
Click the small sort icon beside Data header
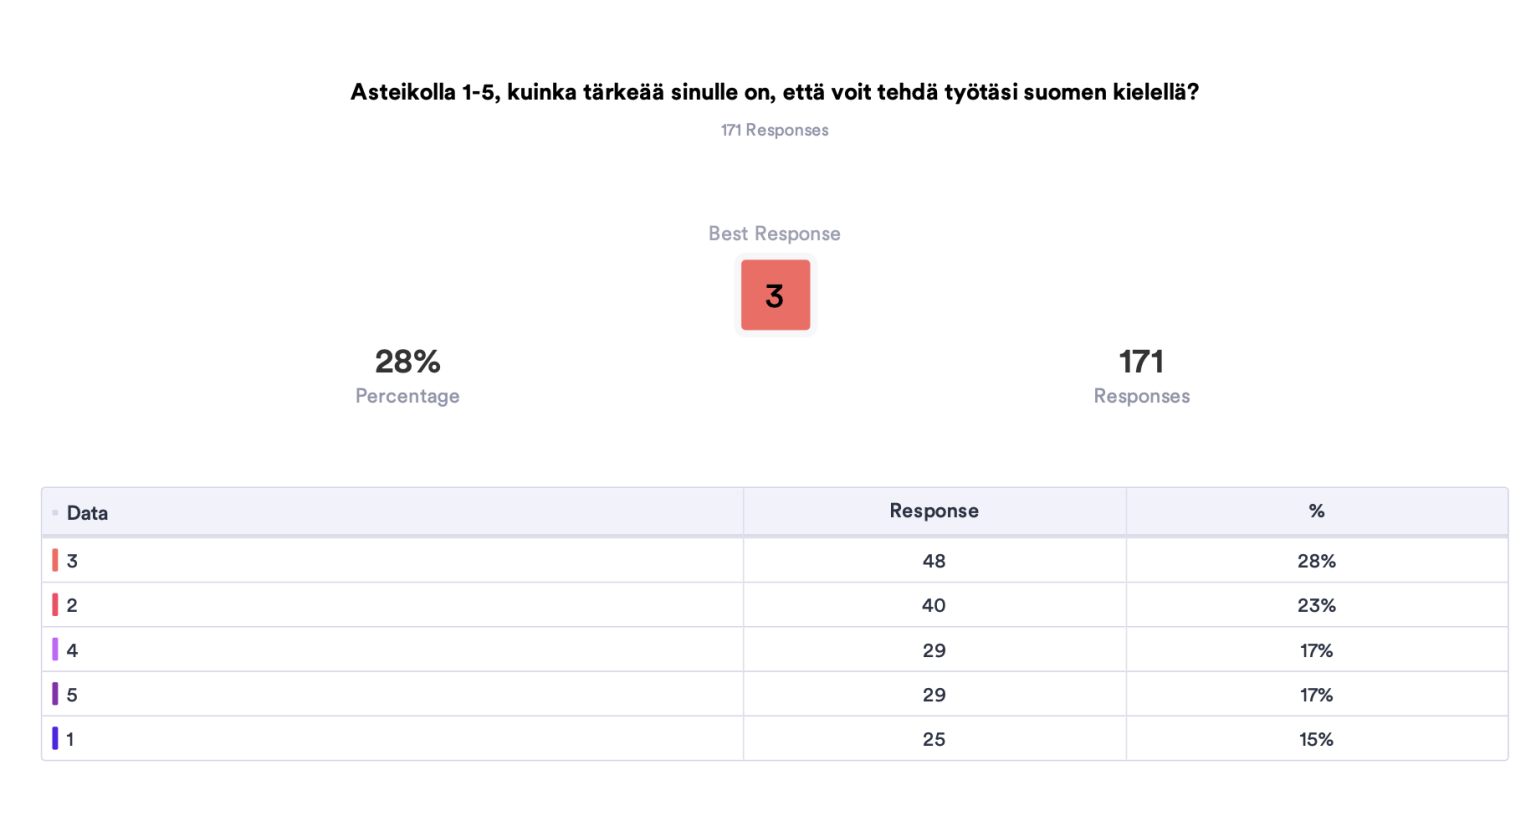point(55,513)
